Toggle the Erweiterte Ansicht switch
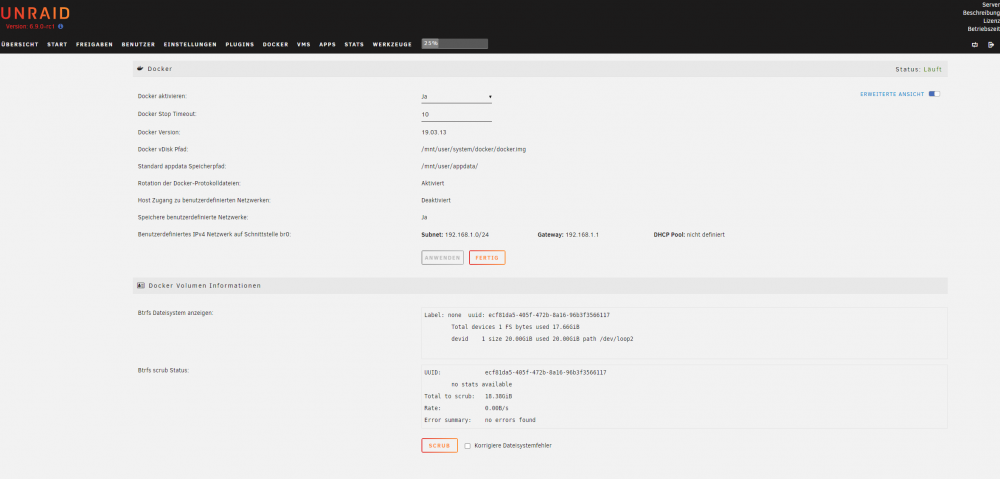This screenshot has width=1000, height=479. coord(934,94)
